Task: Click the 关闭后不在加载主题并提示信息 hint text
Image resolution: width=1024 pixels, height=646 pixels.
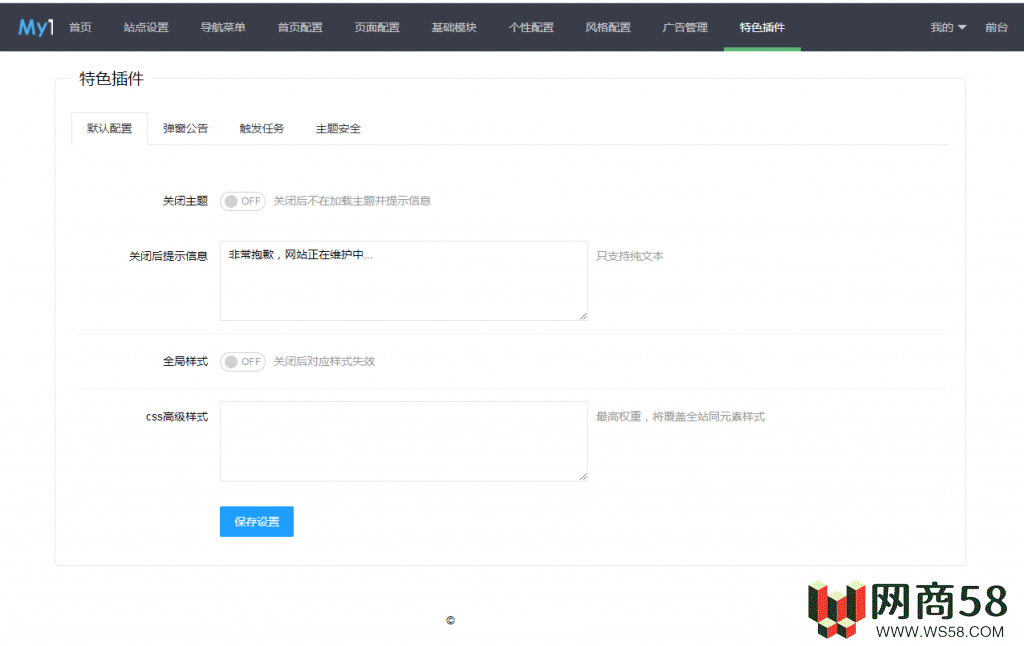Action: click(352, 201)
